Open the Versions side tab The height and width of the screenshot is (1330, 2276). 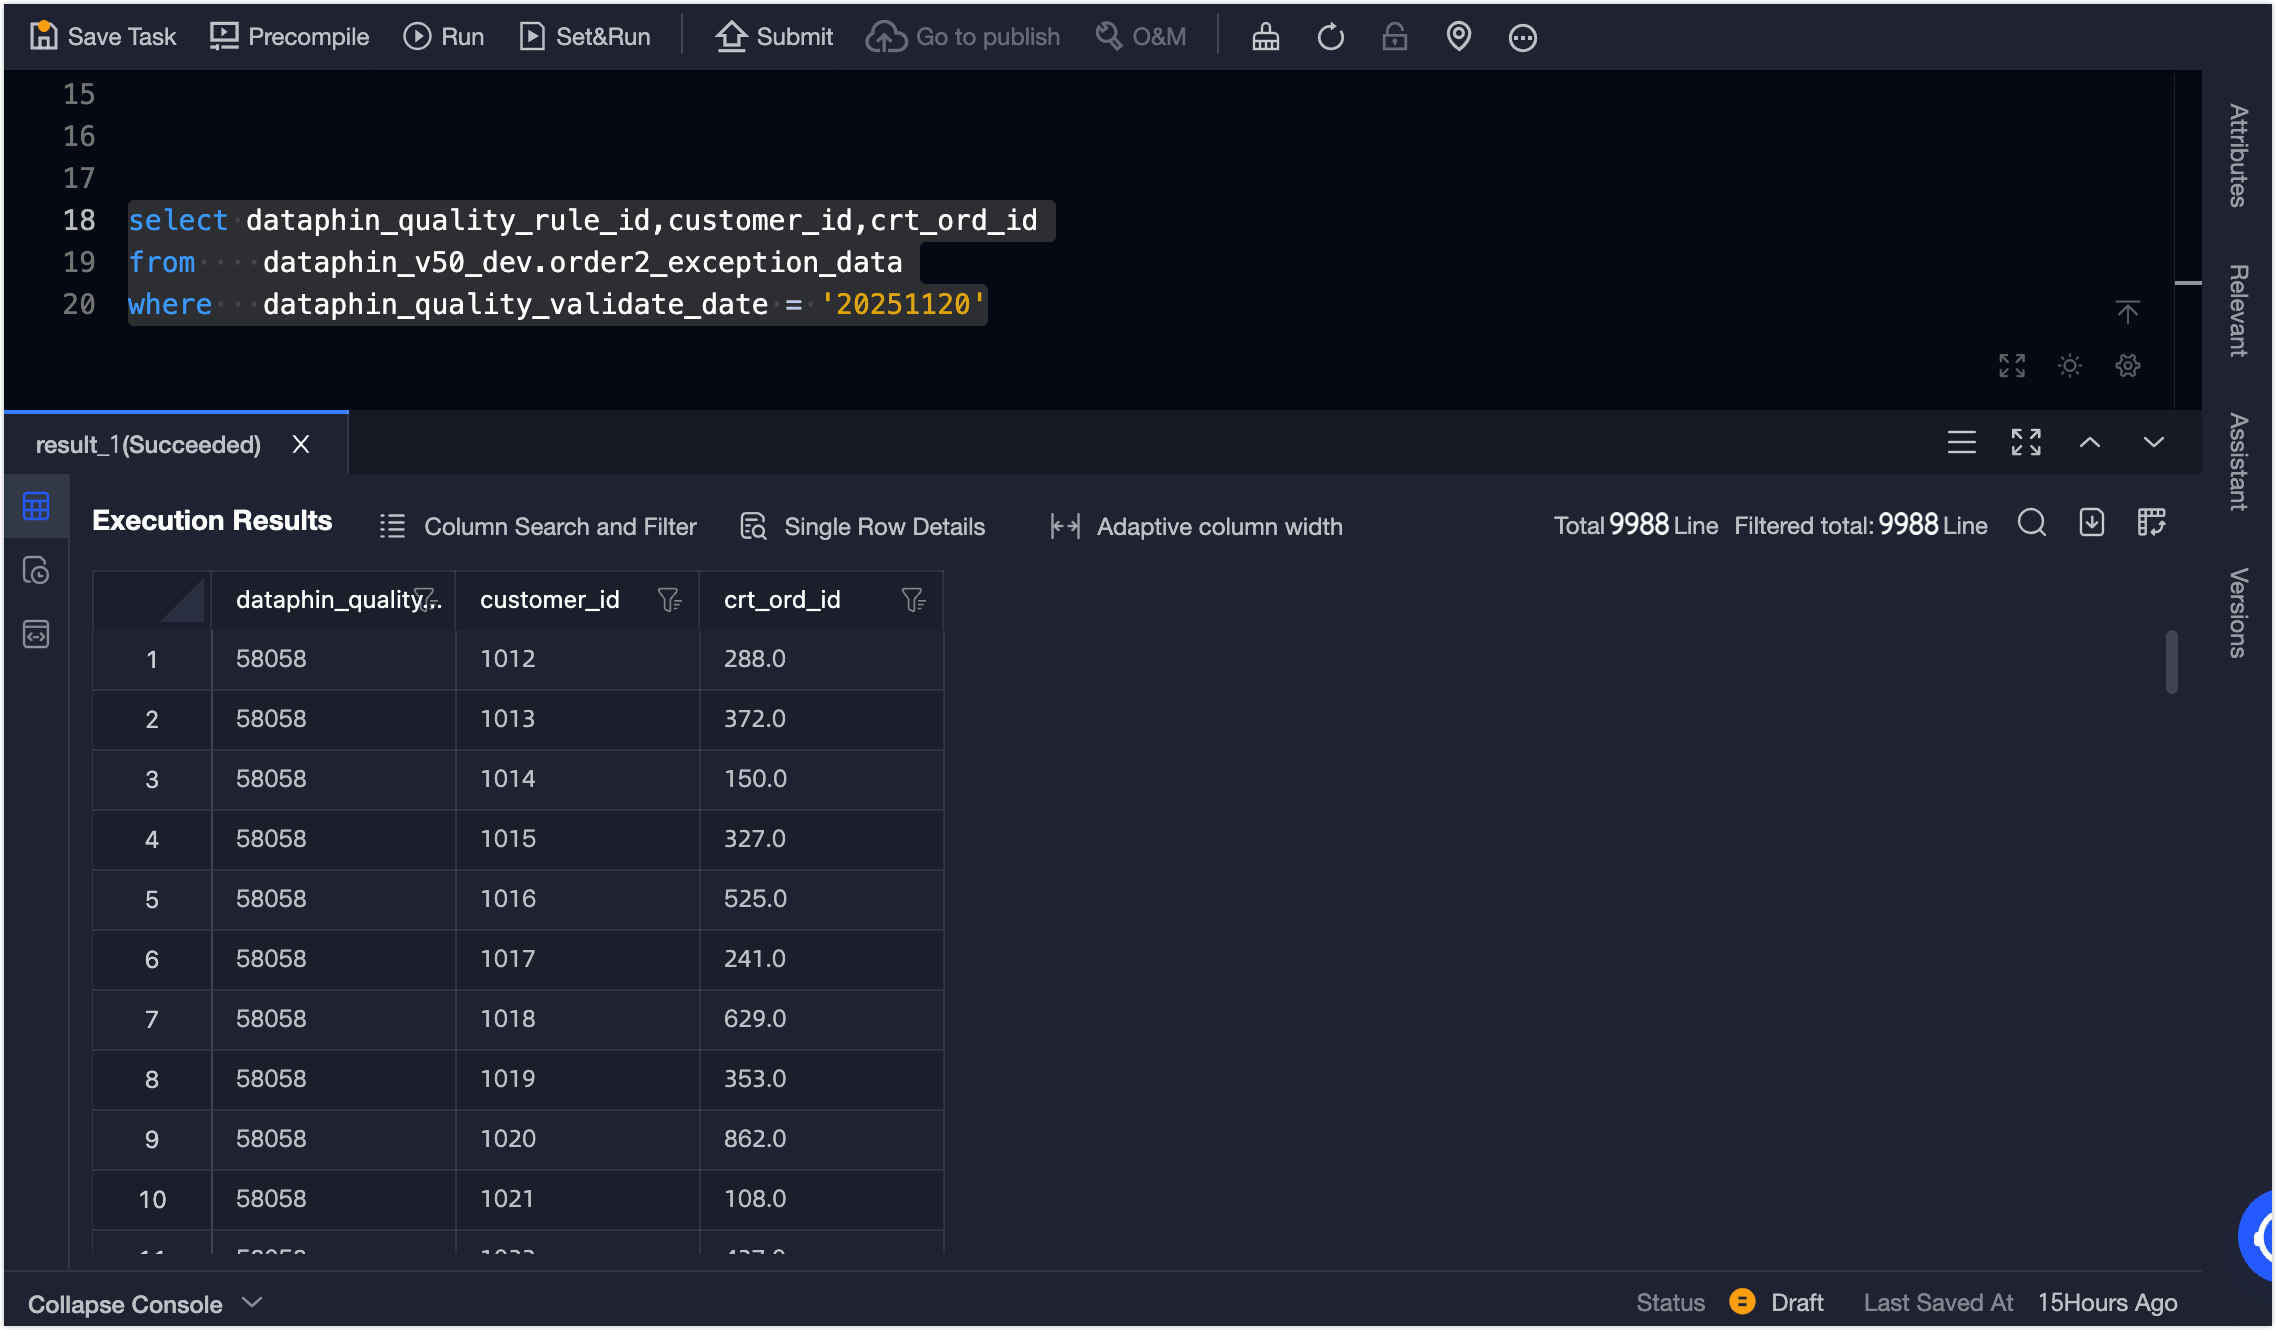[x=2238, y=613]
